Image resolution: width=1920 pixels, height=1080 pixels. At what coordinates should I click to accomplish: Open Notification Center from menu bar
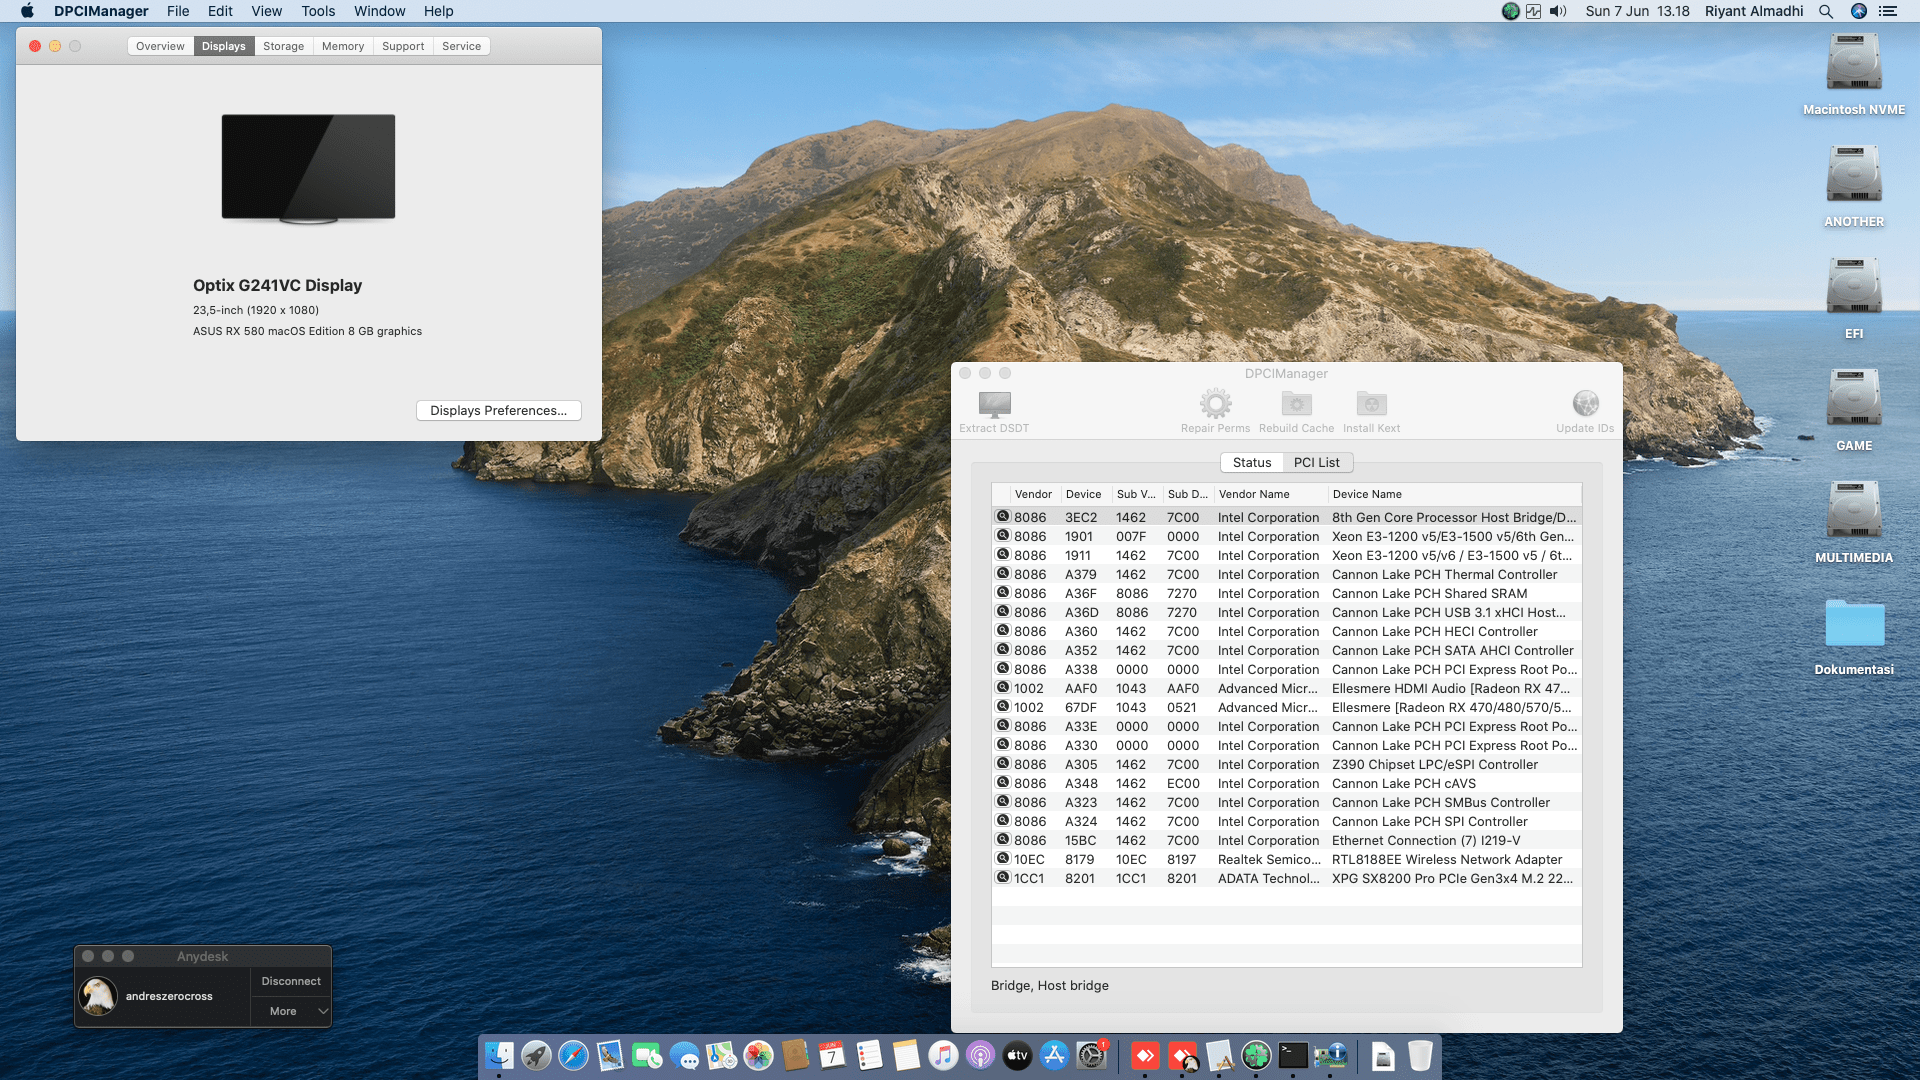click(1888, 11)
